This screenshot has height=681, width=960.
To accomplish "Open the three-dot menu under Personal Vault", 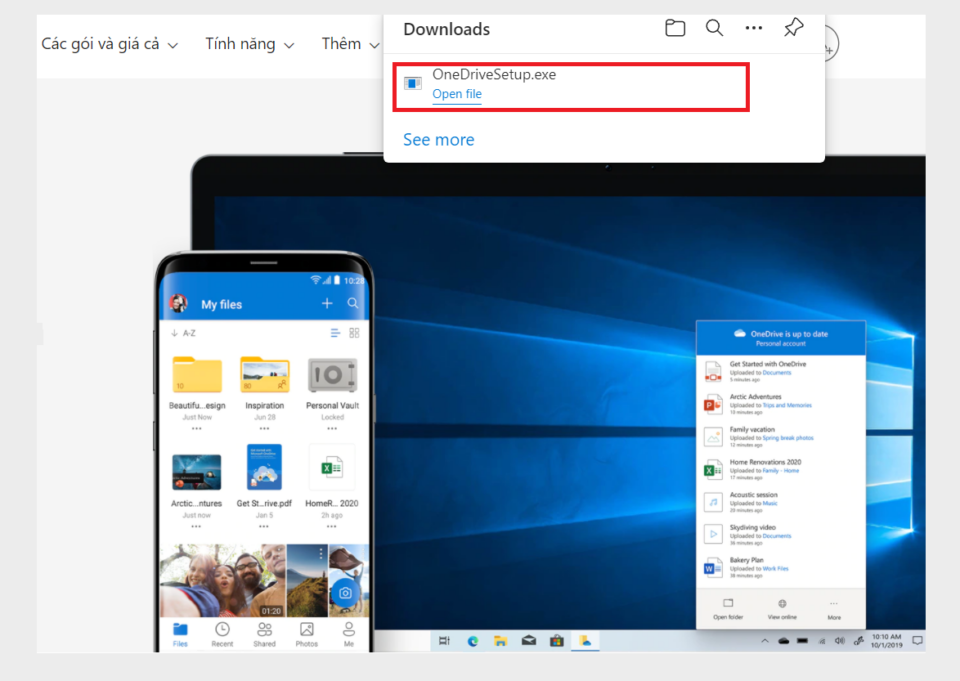I will (332, 429).
